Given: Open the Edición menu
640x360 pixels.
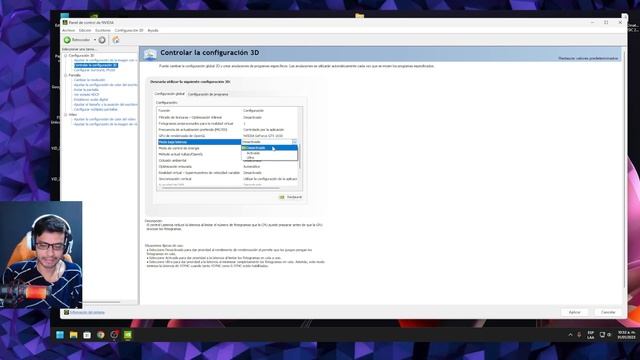Looking at the screenshot, I should (x=85, y=30).
